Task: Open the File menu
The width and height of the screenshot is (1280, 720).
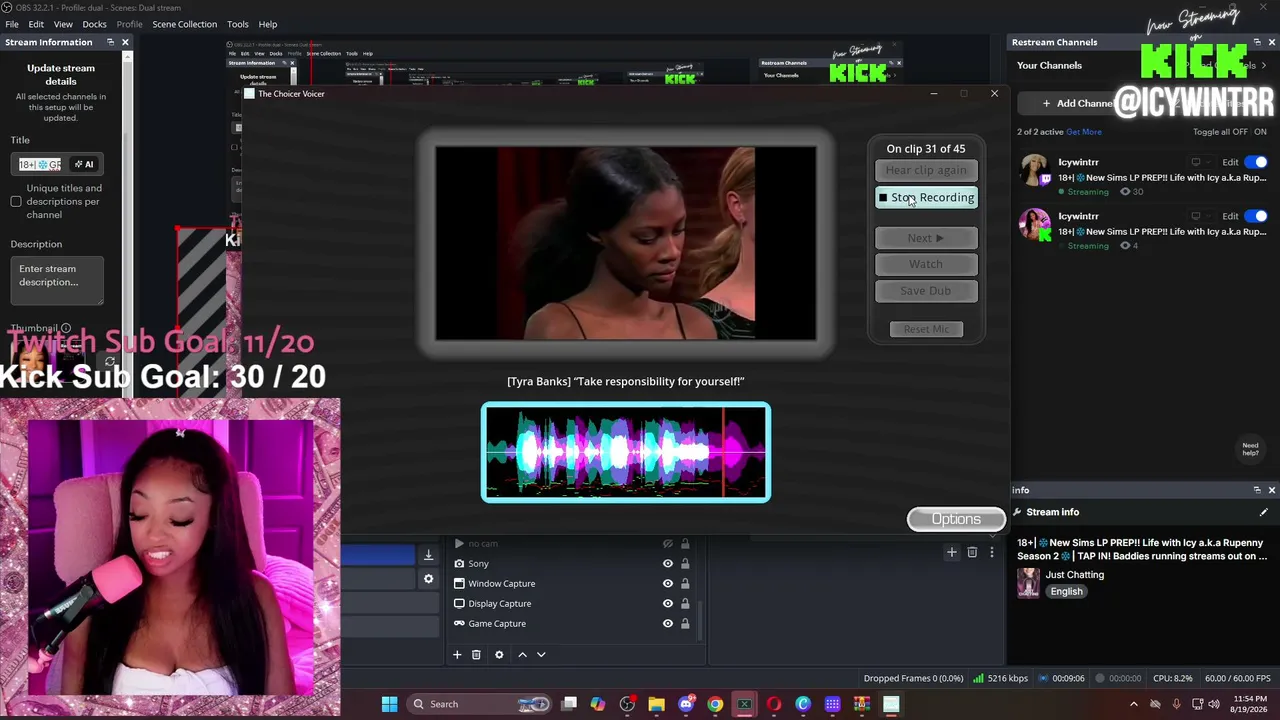Action: point(12,24)
